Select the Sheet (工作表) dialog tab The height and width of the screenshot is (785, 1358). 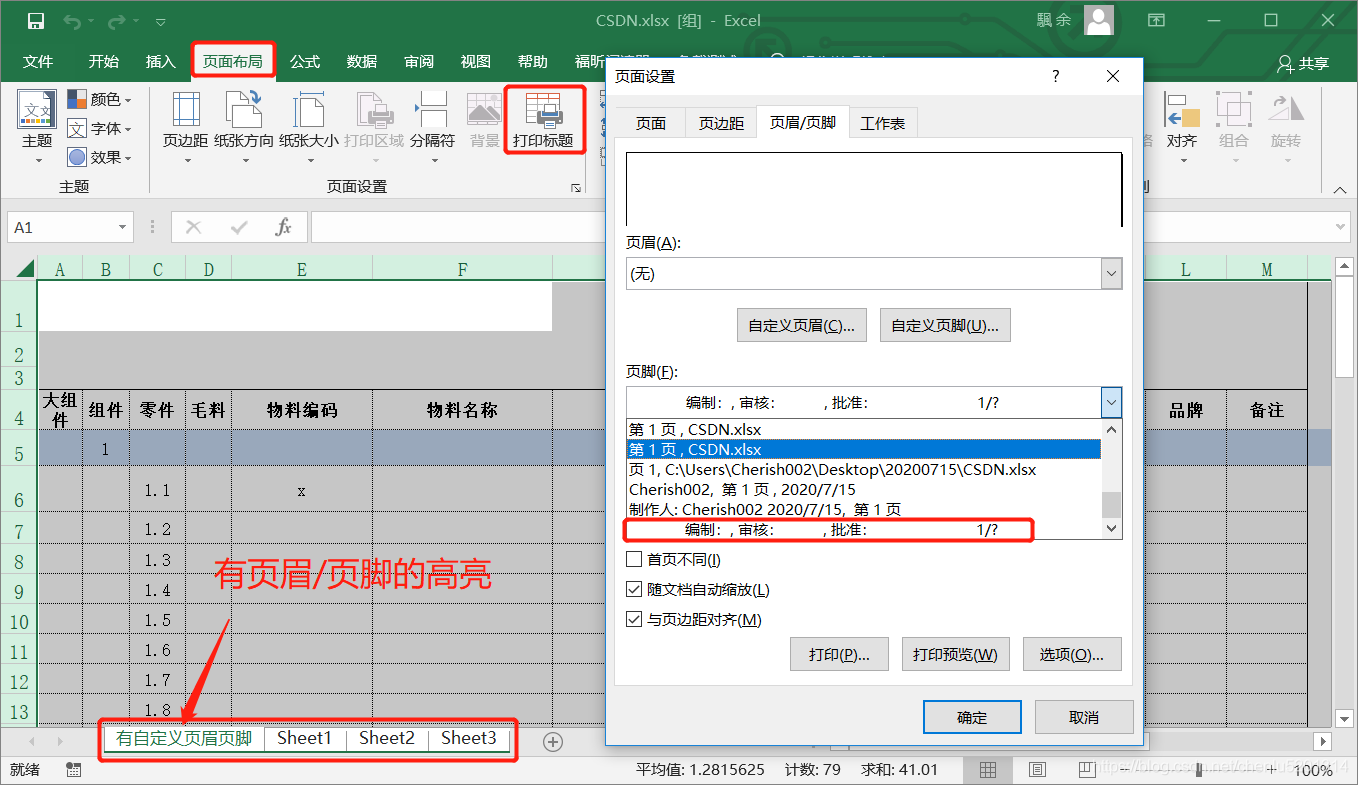[883, 123]
